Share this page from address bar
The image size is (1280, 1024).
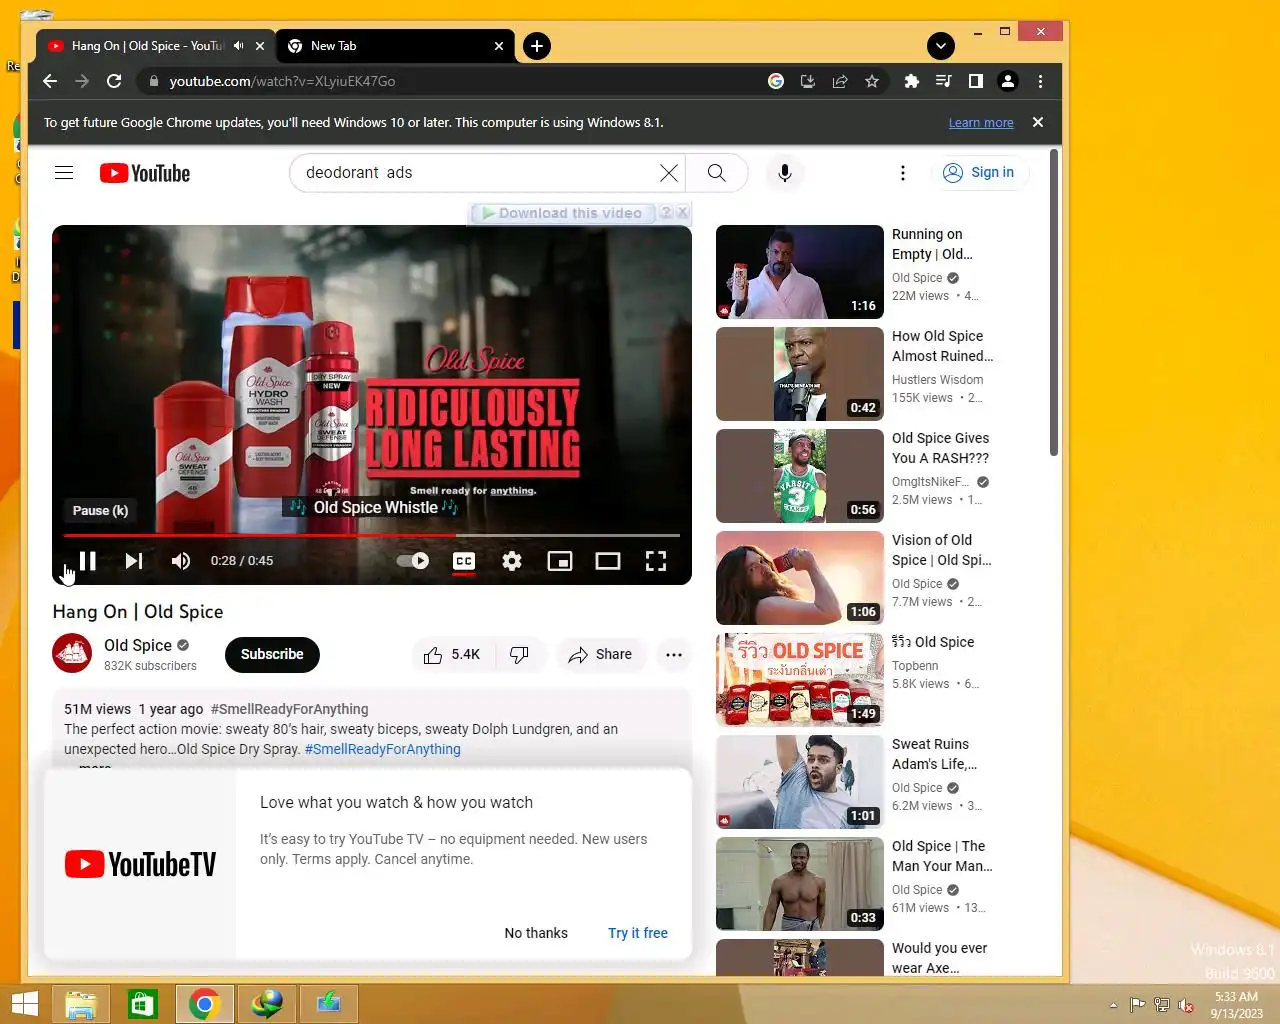[840, 81]
